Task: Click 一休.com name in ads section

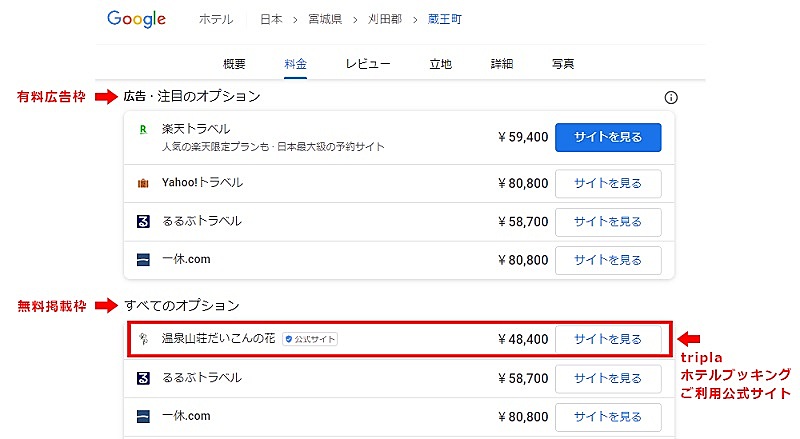Action: (x=186, y=259)
